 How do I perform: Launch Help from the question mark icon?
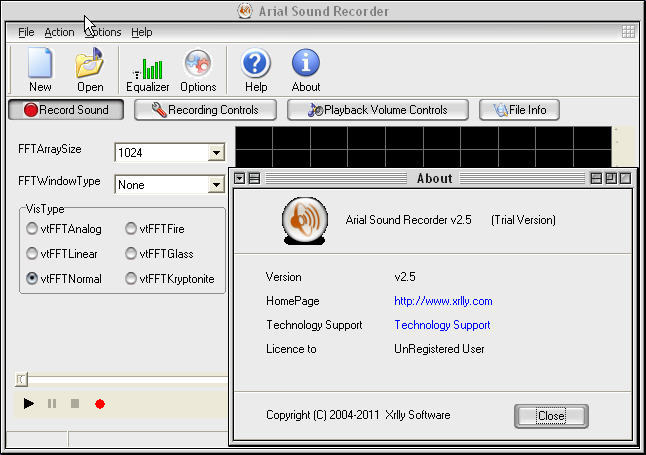coord(256,70)
